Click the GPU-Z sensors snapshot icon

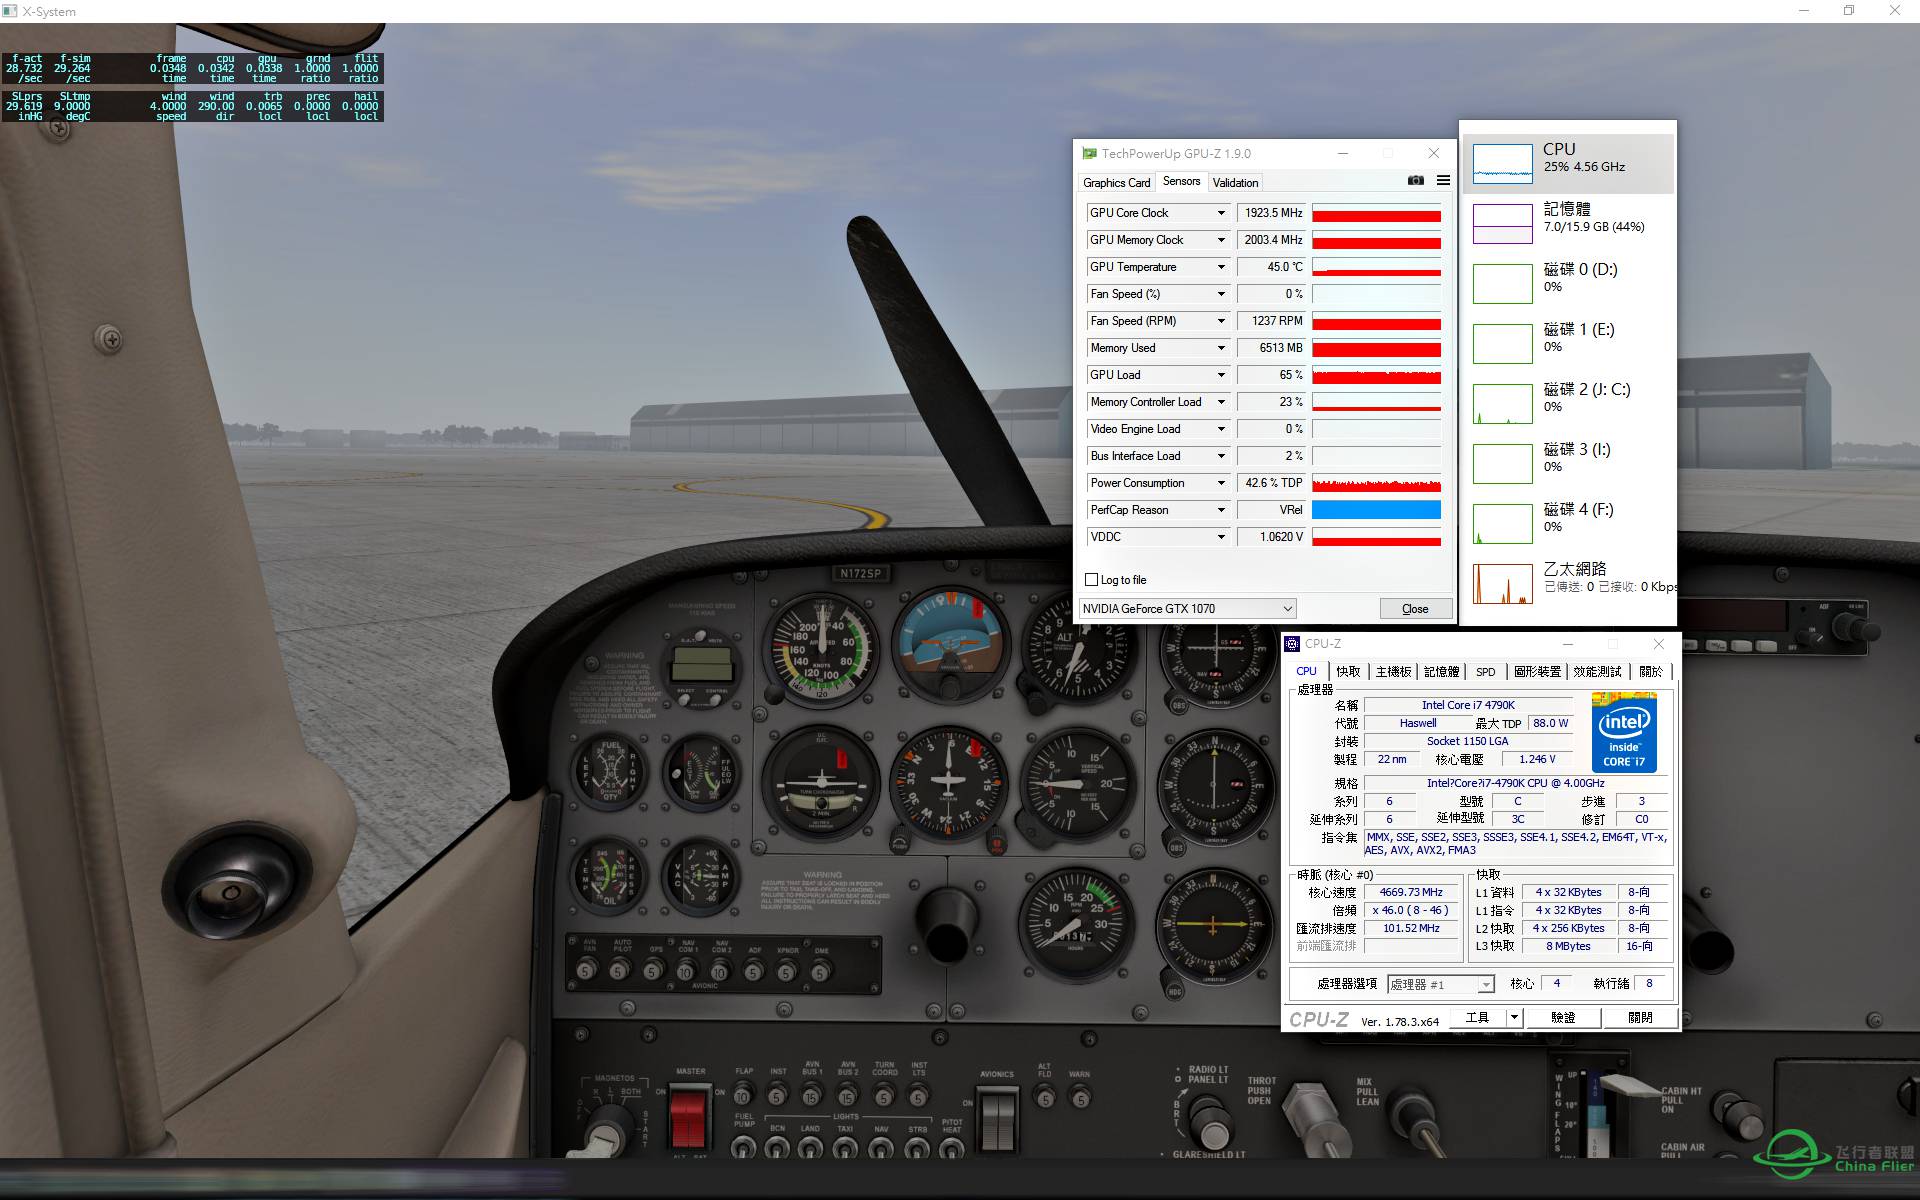pos(1415,181)
